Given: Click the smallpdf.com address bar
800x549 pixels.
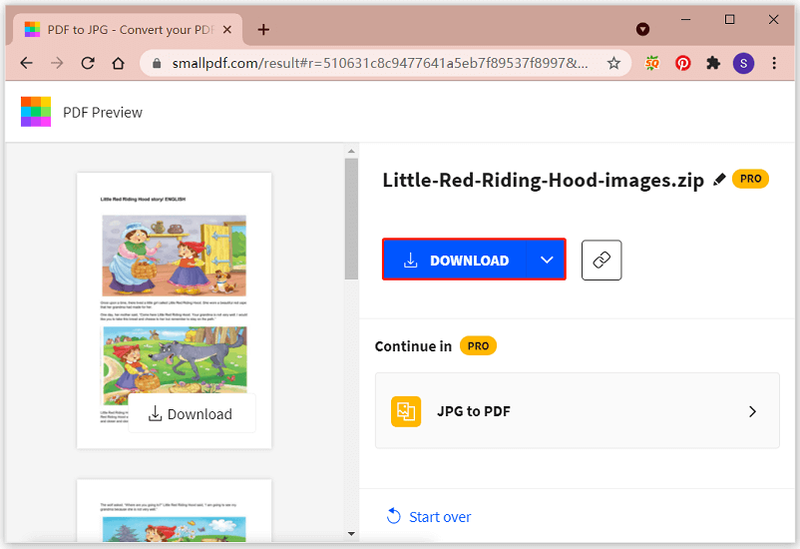Looking at the screenshot, I should pyautogui.click(x=380, y=63).
